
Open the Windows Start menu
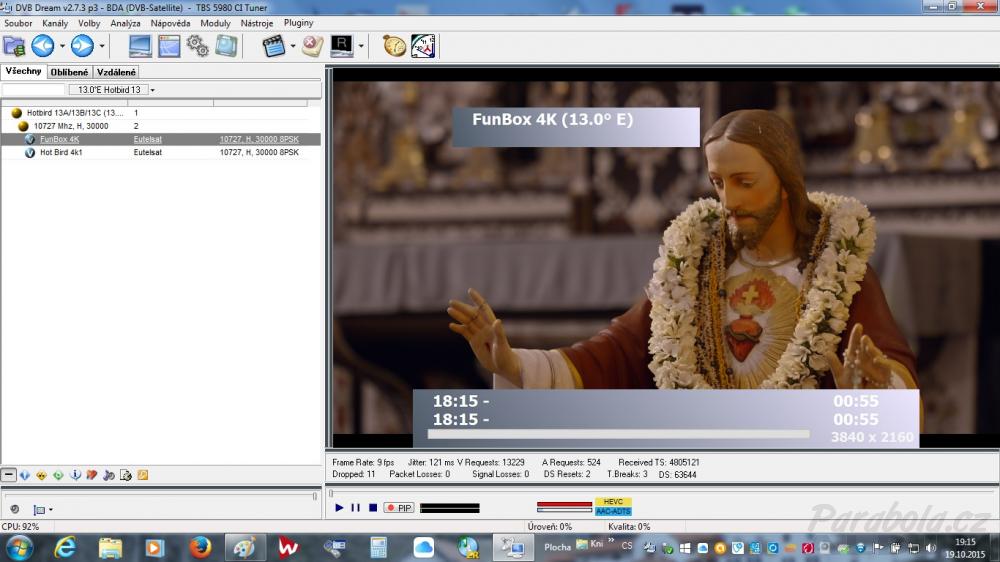pyautogui.click(x=19, y=547)
